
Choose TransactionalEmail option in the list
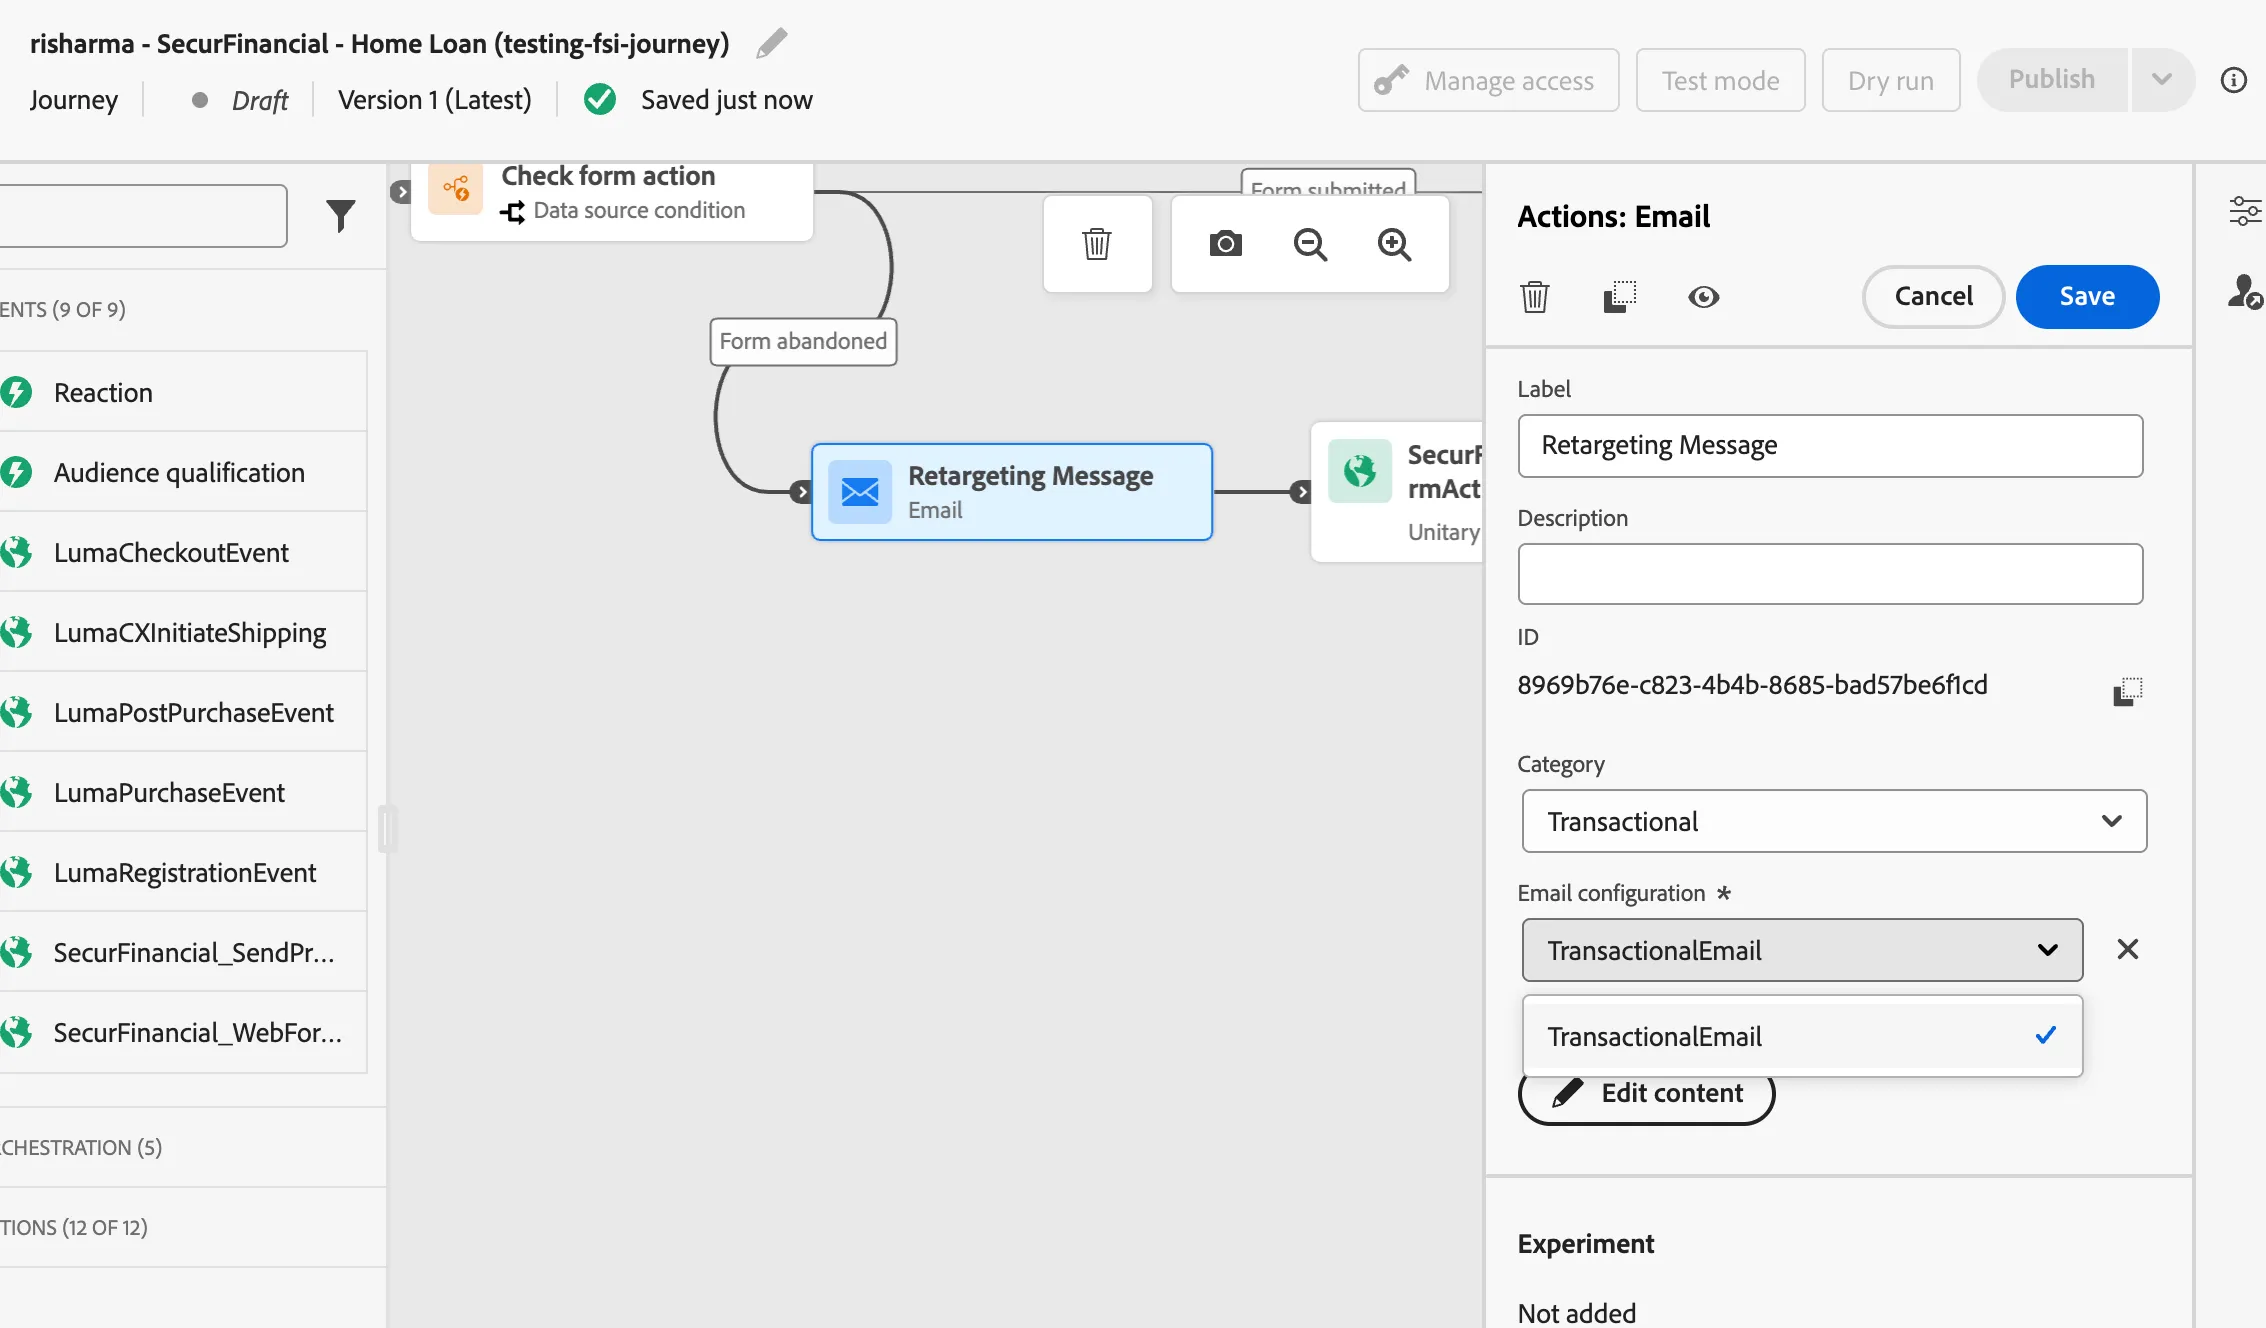coord(1802,1036)
